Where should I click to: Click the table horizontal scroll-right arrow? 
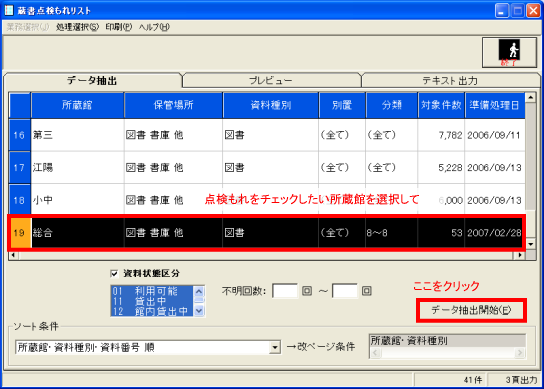tap(520, 255)
